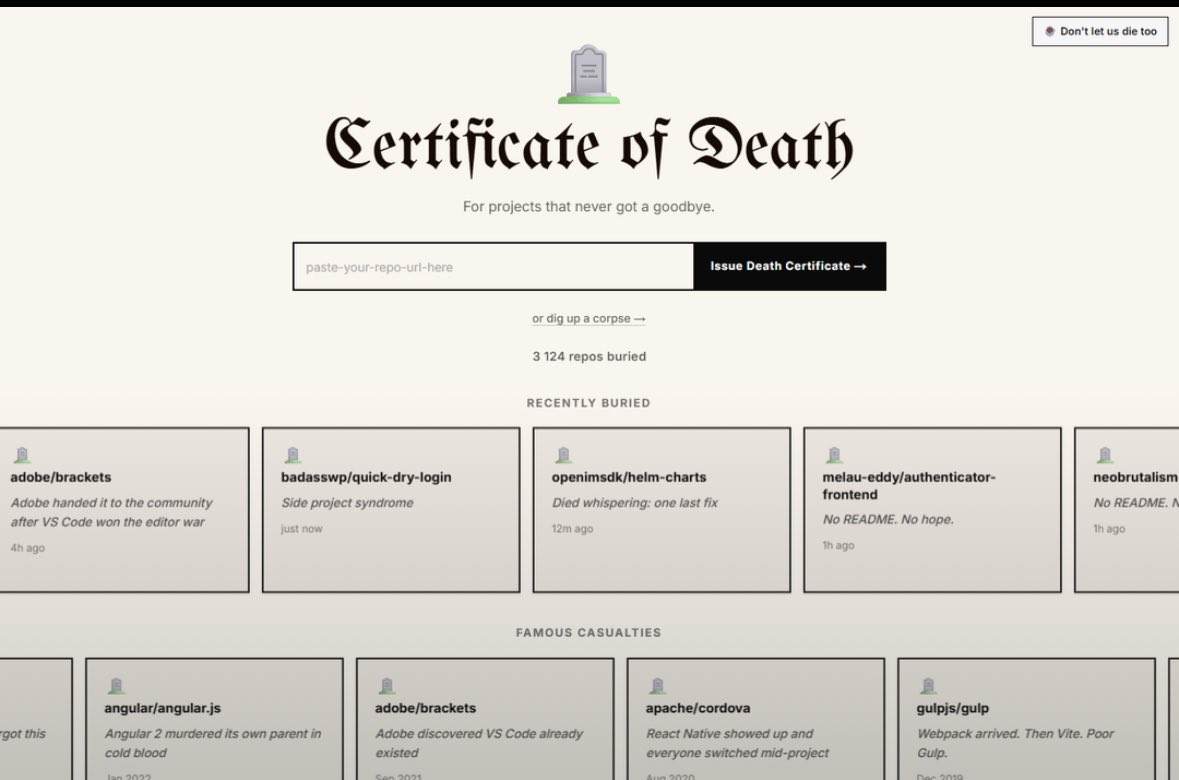The height and width of the screenshot is (780, 1179).
Task: Open the angular/angular.js card title
Action: [162, 708]
